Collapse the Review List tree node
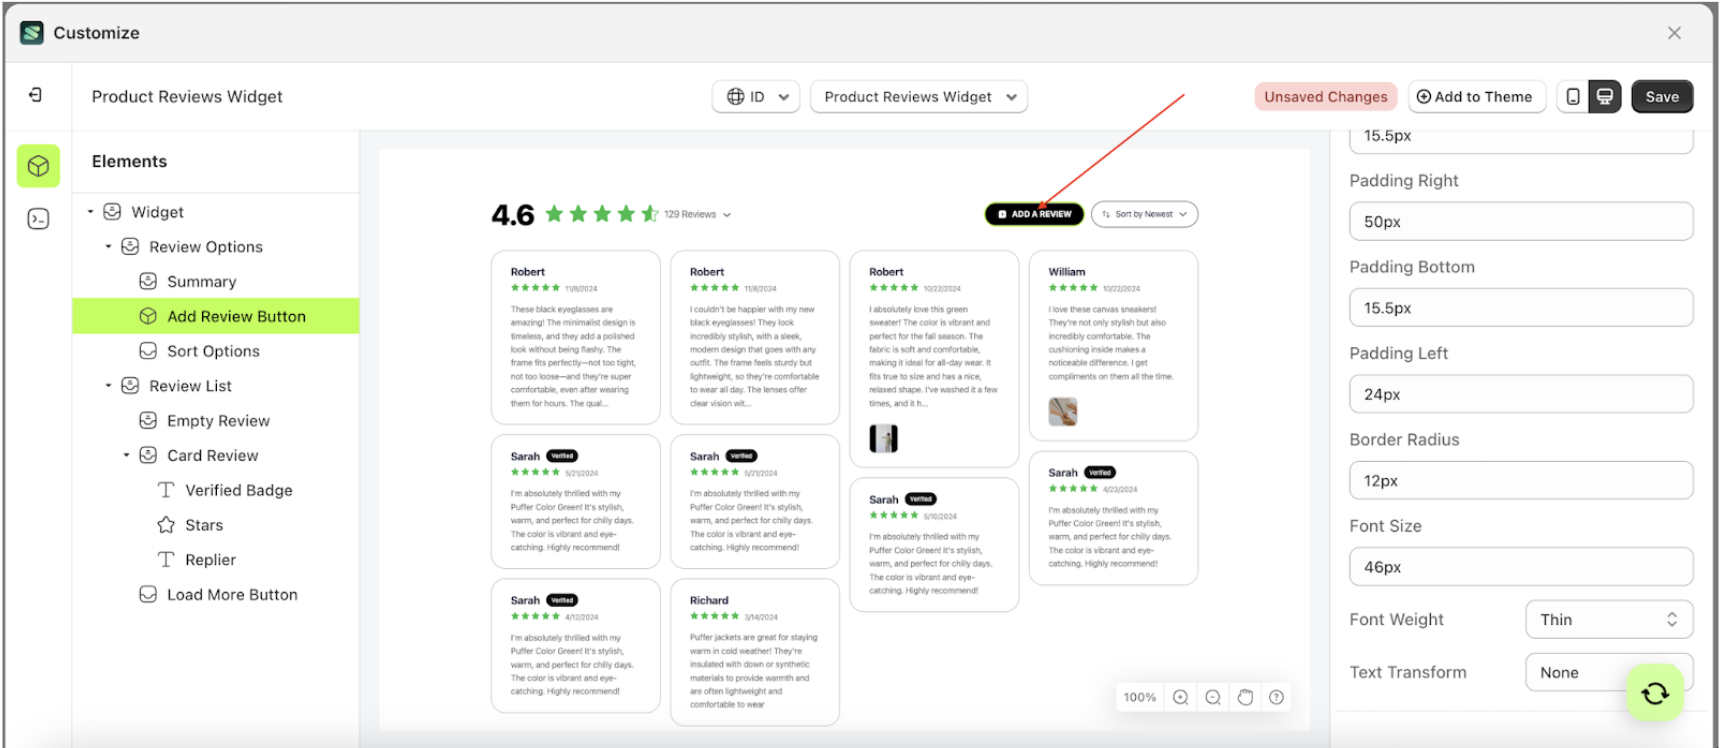The width and height of the screenshot is (1724, 748). pos(109,386)
